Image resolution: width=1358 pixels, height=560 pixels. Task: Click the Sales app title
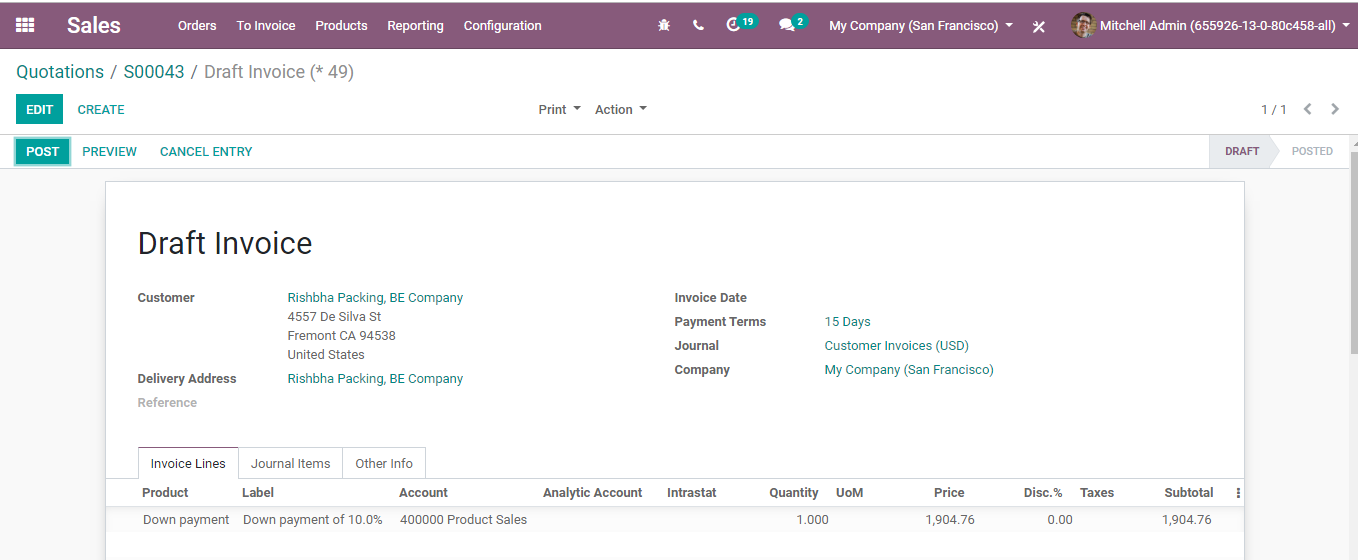pos(94,25)
